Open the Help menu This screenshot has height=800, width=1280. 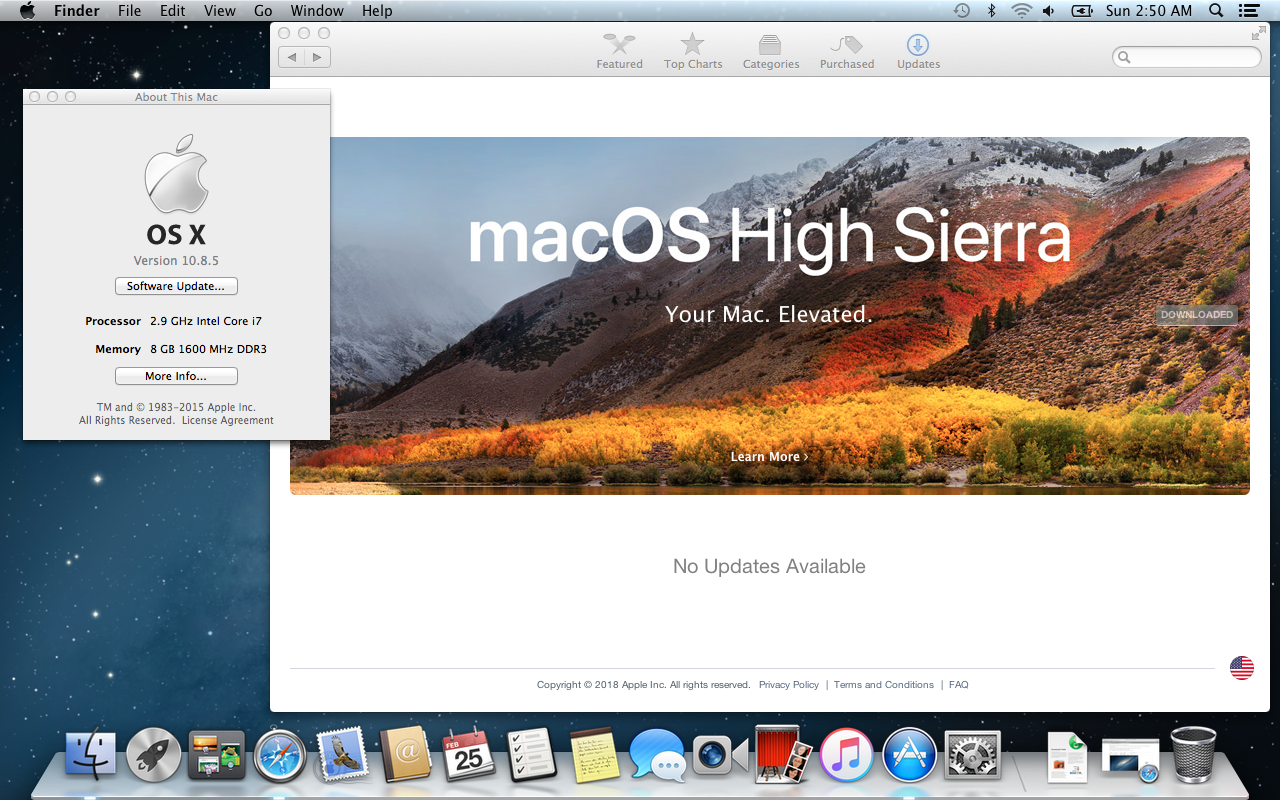coord(377,11)
